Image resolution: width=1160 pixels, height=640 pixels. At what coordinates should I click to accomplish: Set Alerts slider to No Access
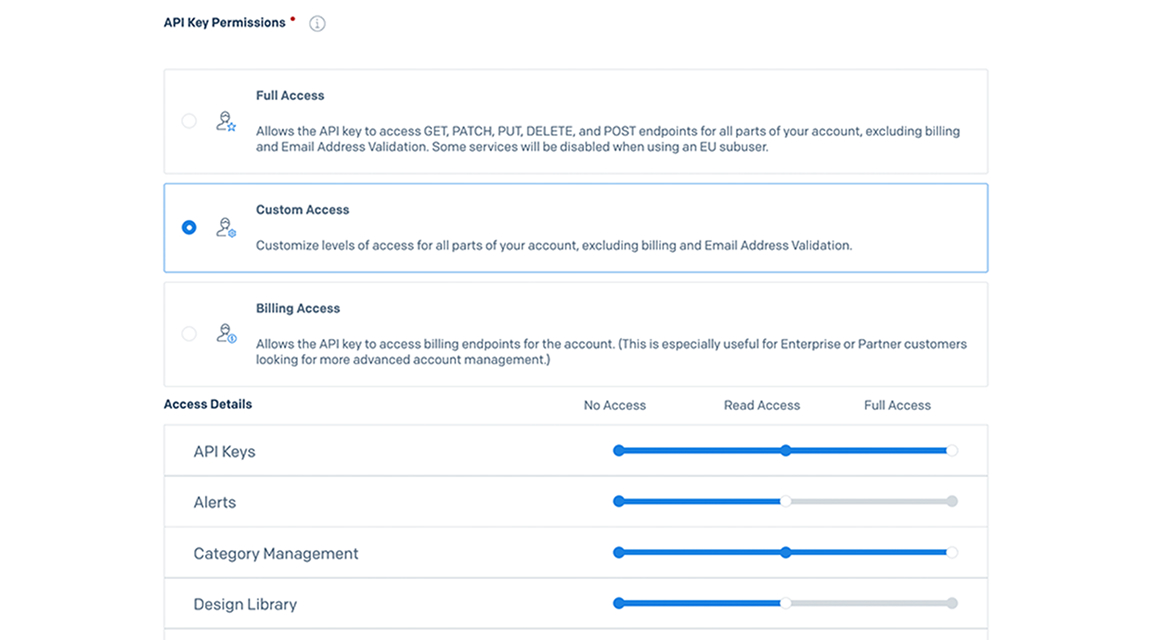tap(619, 502)
